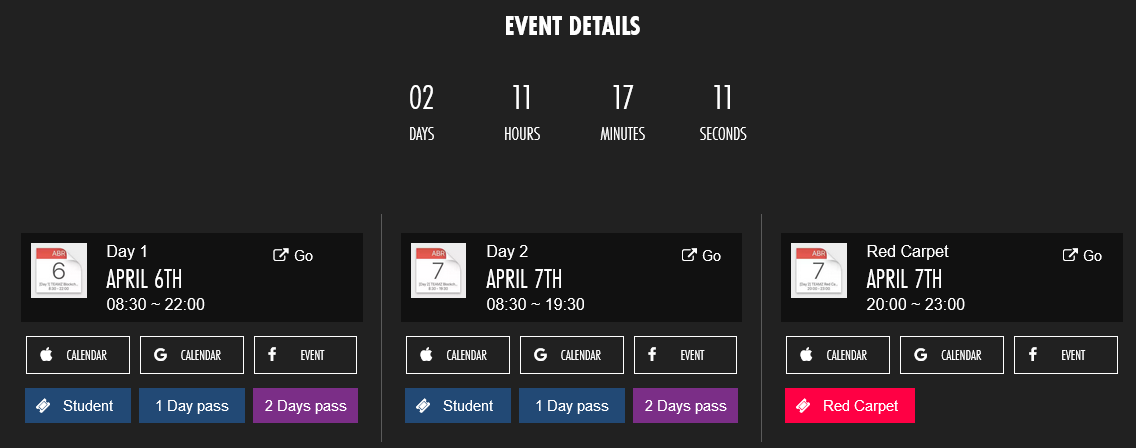Get the Red Carpet ticket
This screenshot has width=1136, height=448.
850,406
